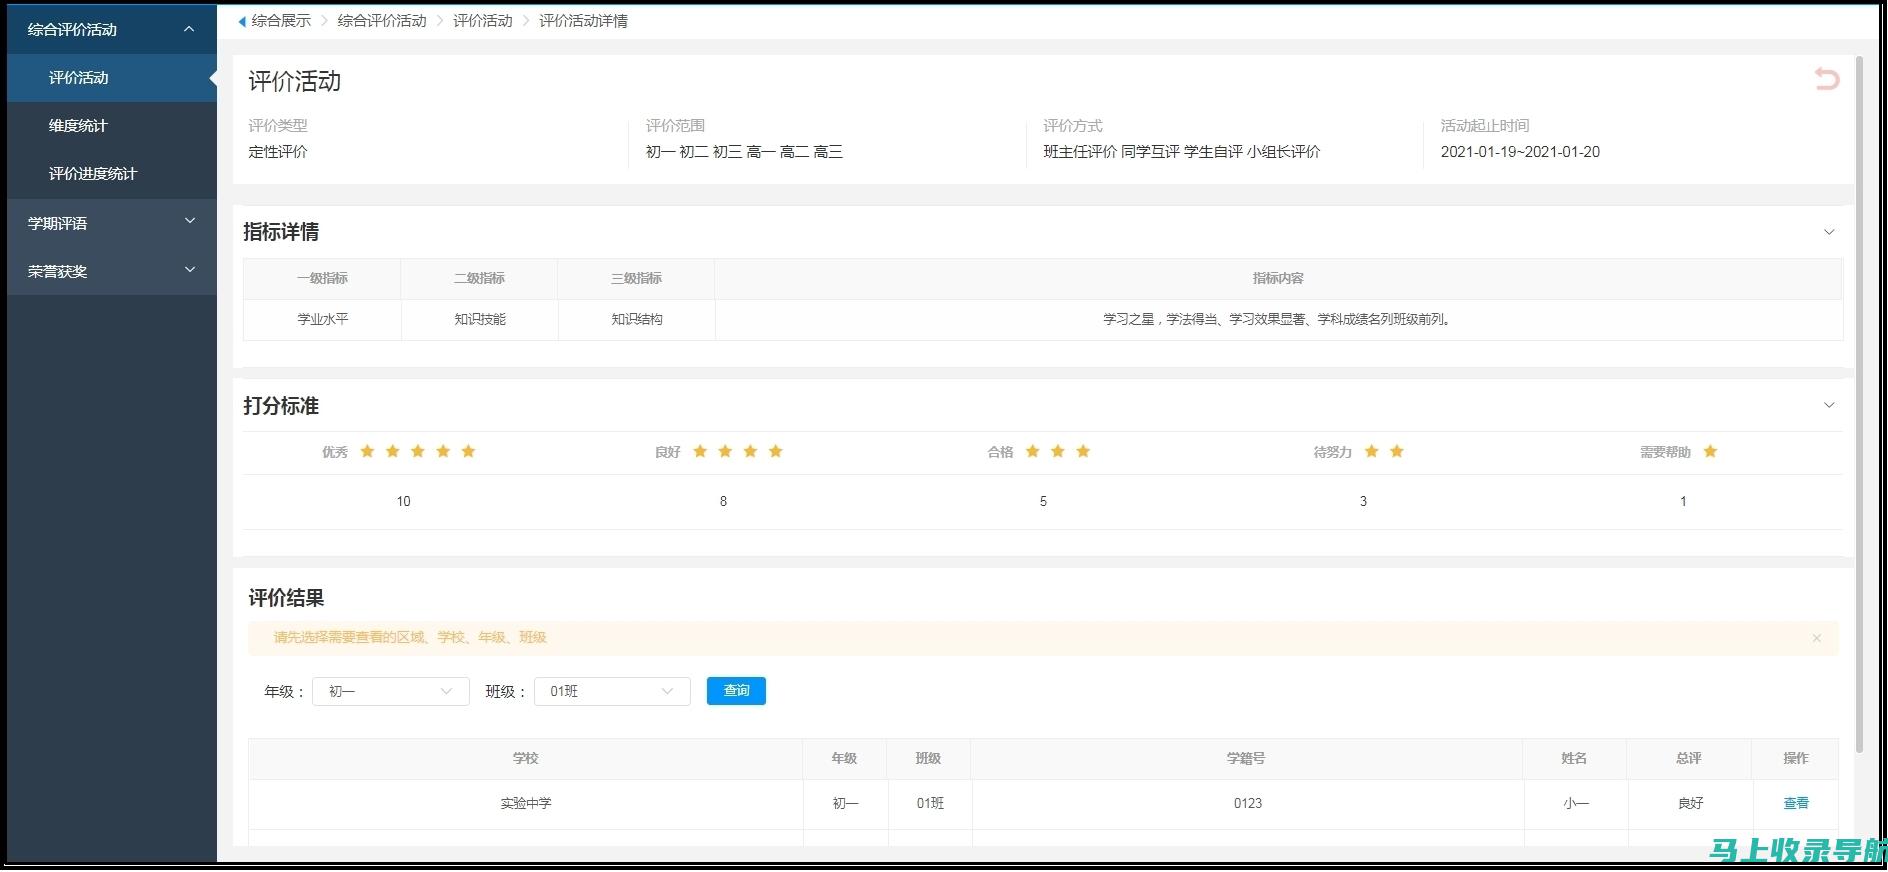This screenshot has width=1888, height=872.
Task: Click the 良好 four-star rating
Action: (x=738, y=452)
